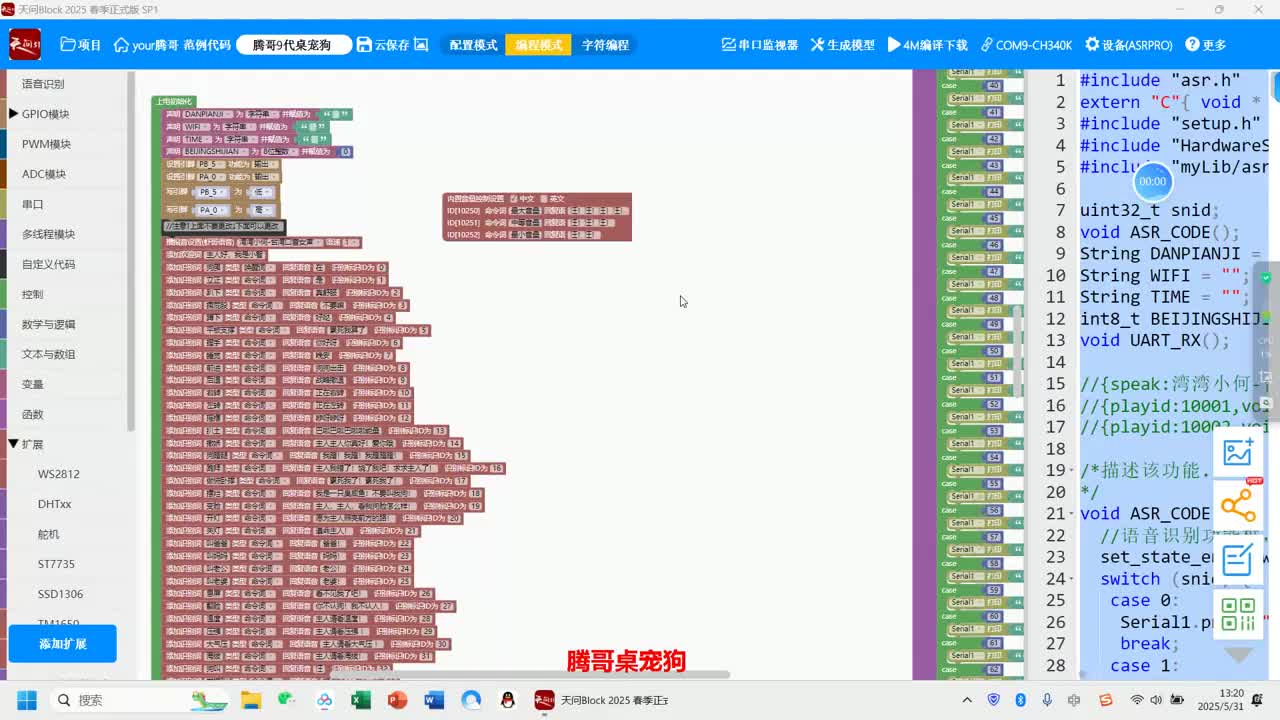The image size is (1280, 720).
Task: Click the 添加扩展 button
Action: (63, 644)
